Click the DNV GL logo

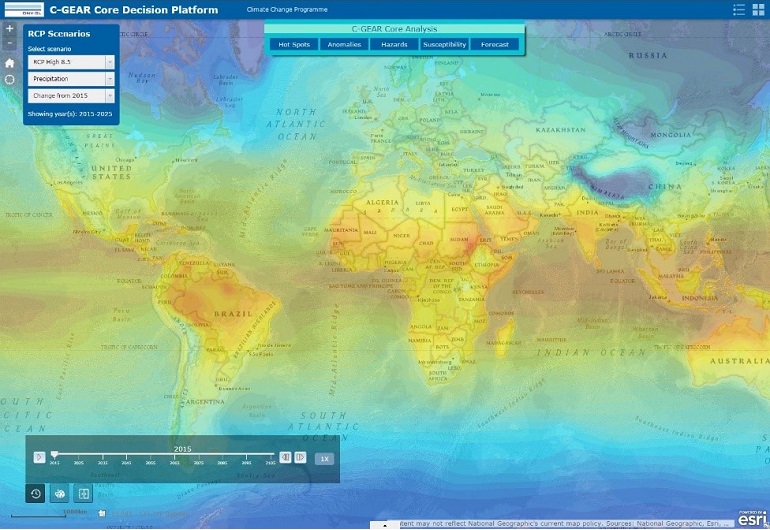click(x=21, y=9)
